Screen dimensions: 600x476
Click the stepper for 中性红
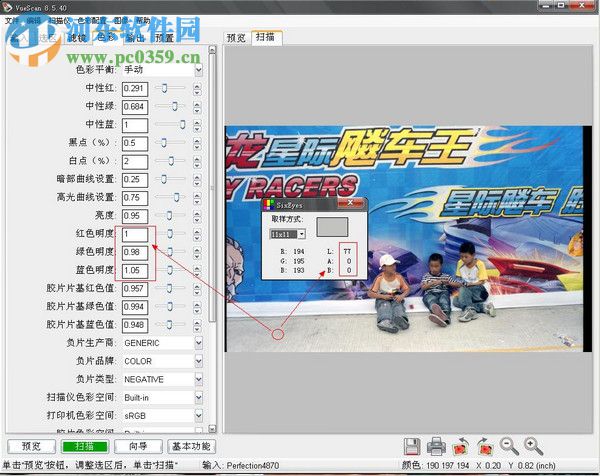pos(197,89)
